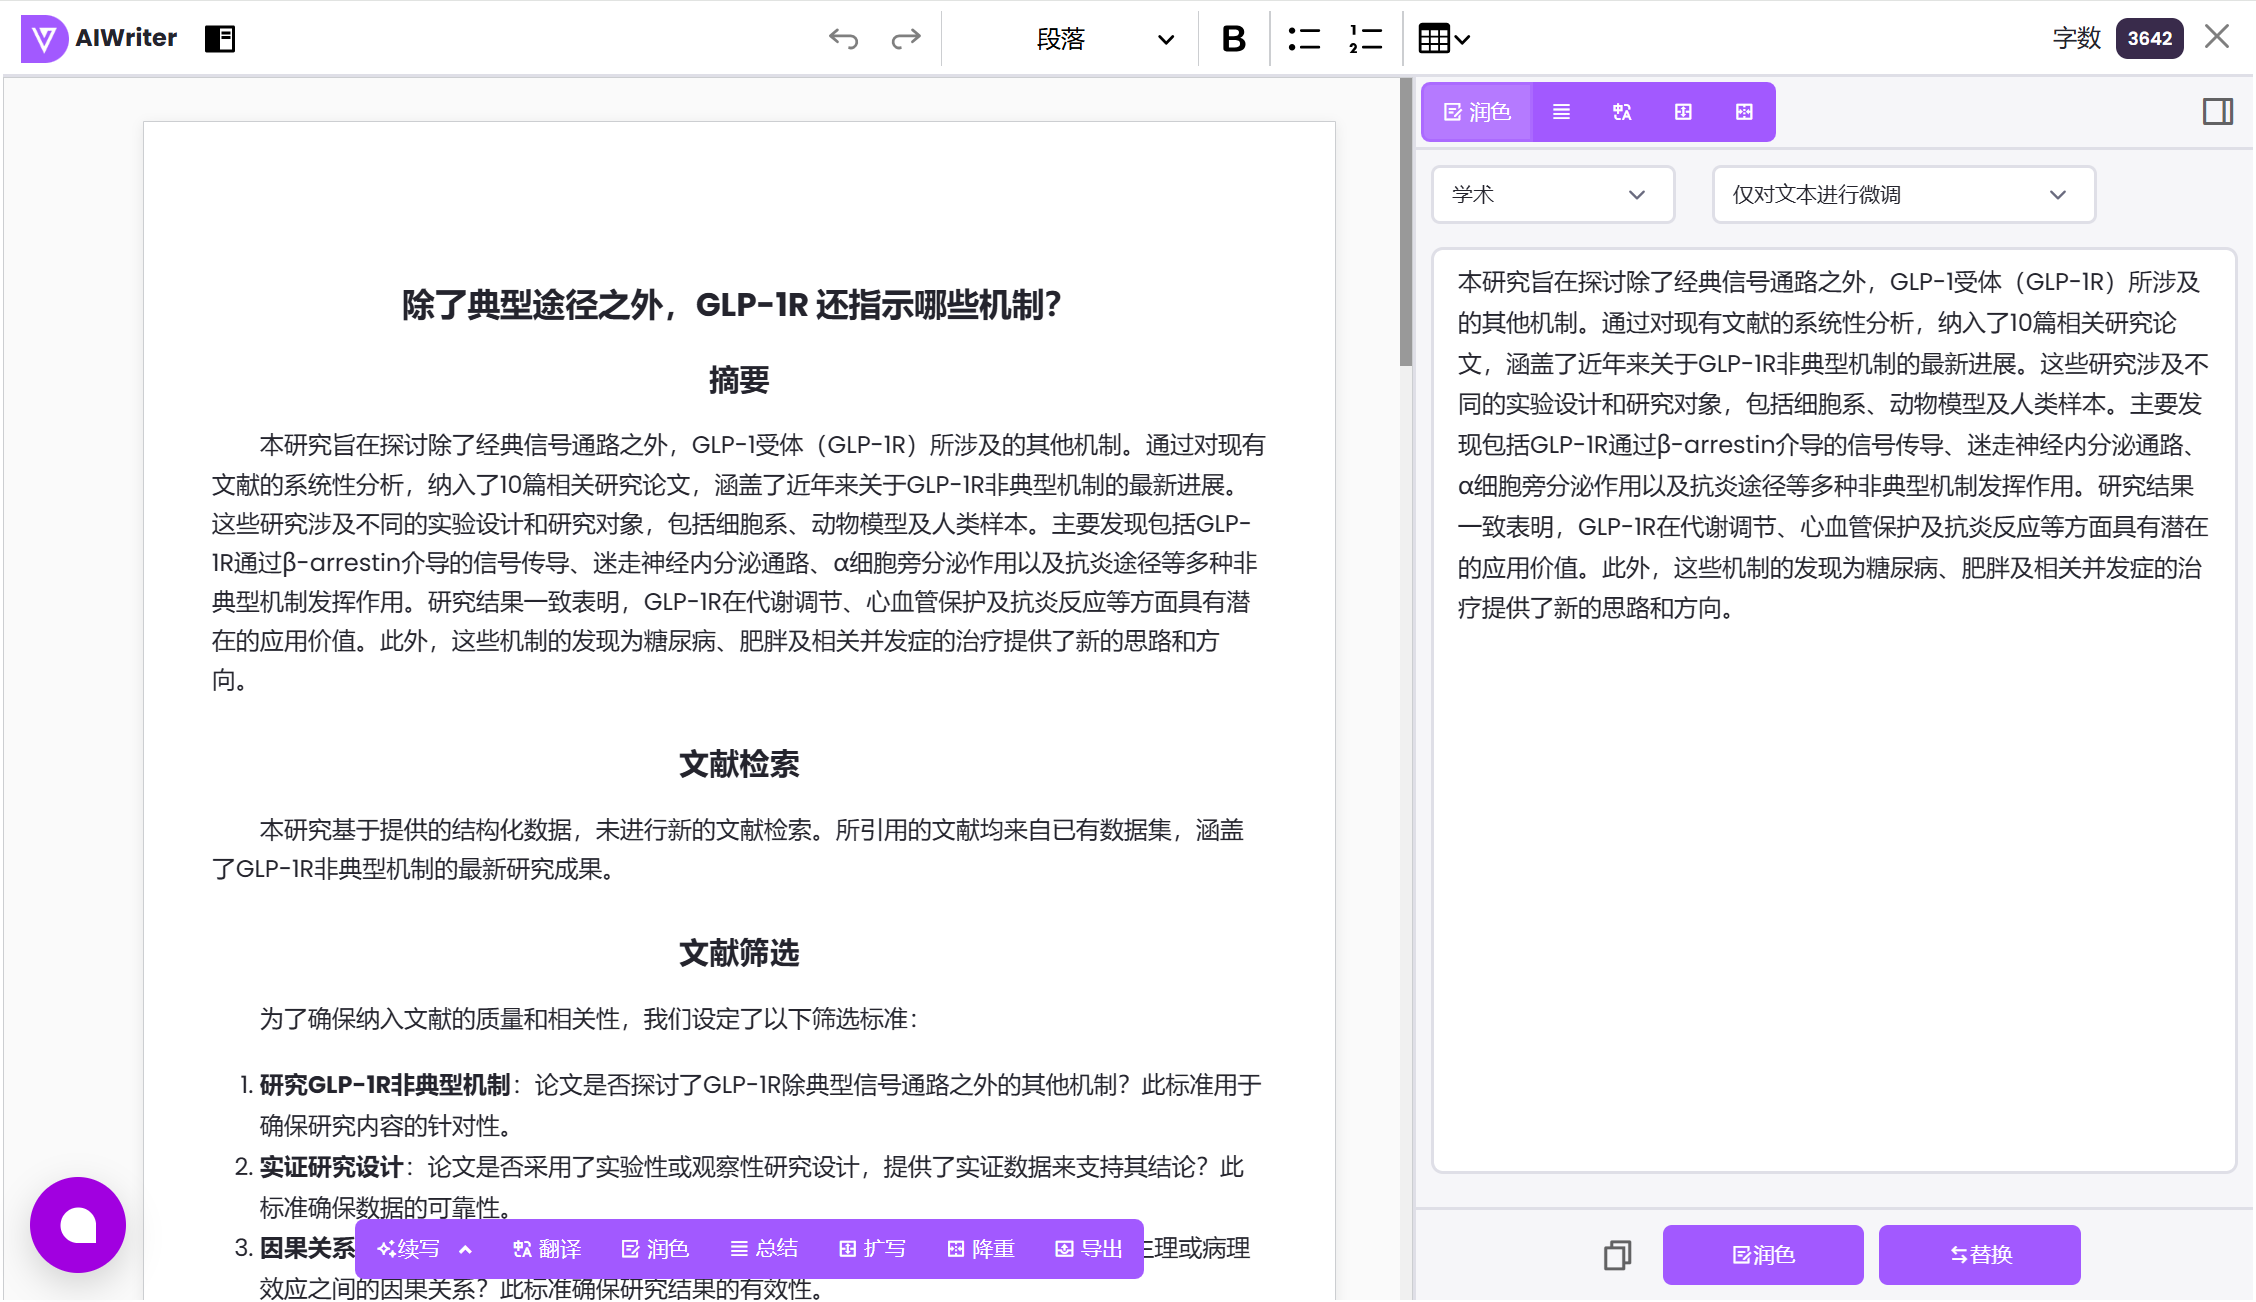Open the 学术 style dropdown
This screenshot has height=1302, width=2256.
pos(1551,194)
